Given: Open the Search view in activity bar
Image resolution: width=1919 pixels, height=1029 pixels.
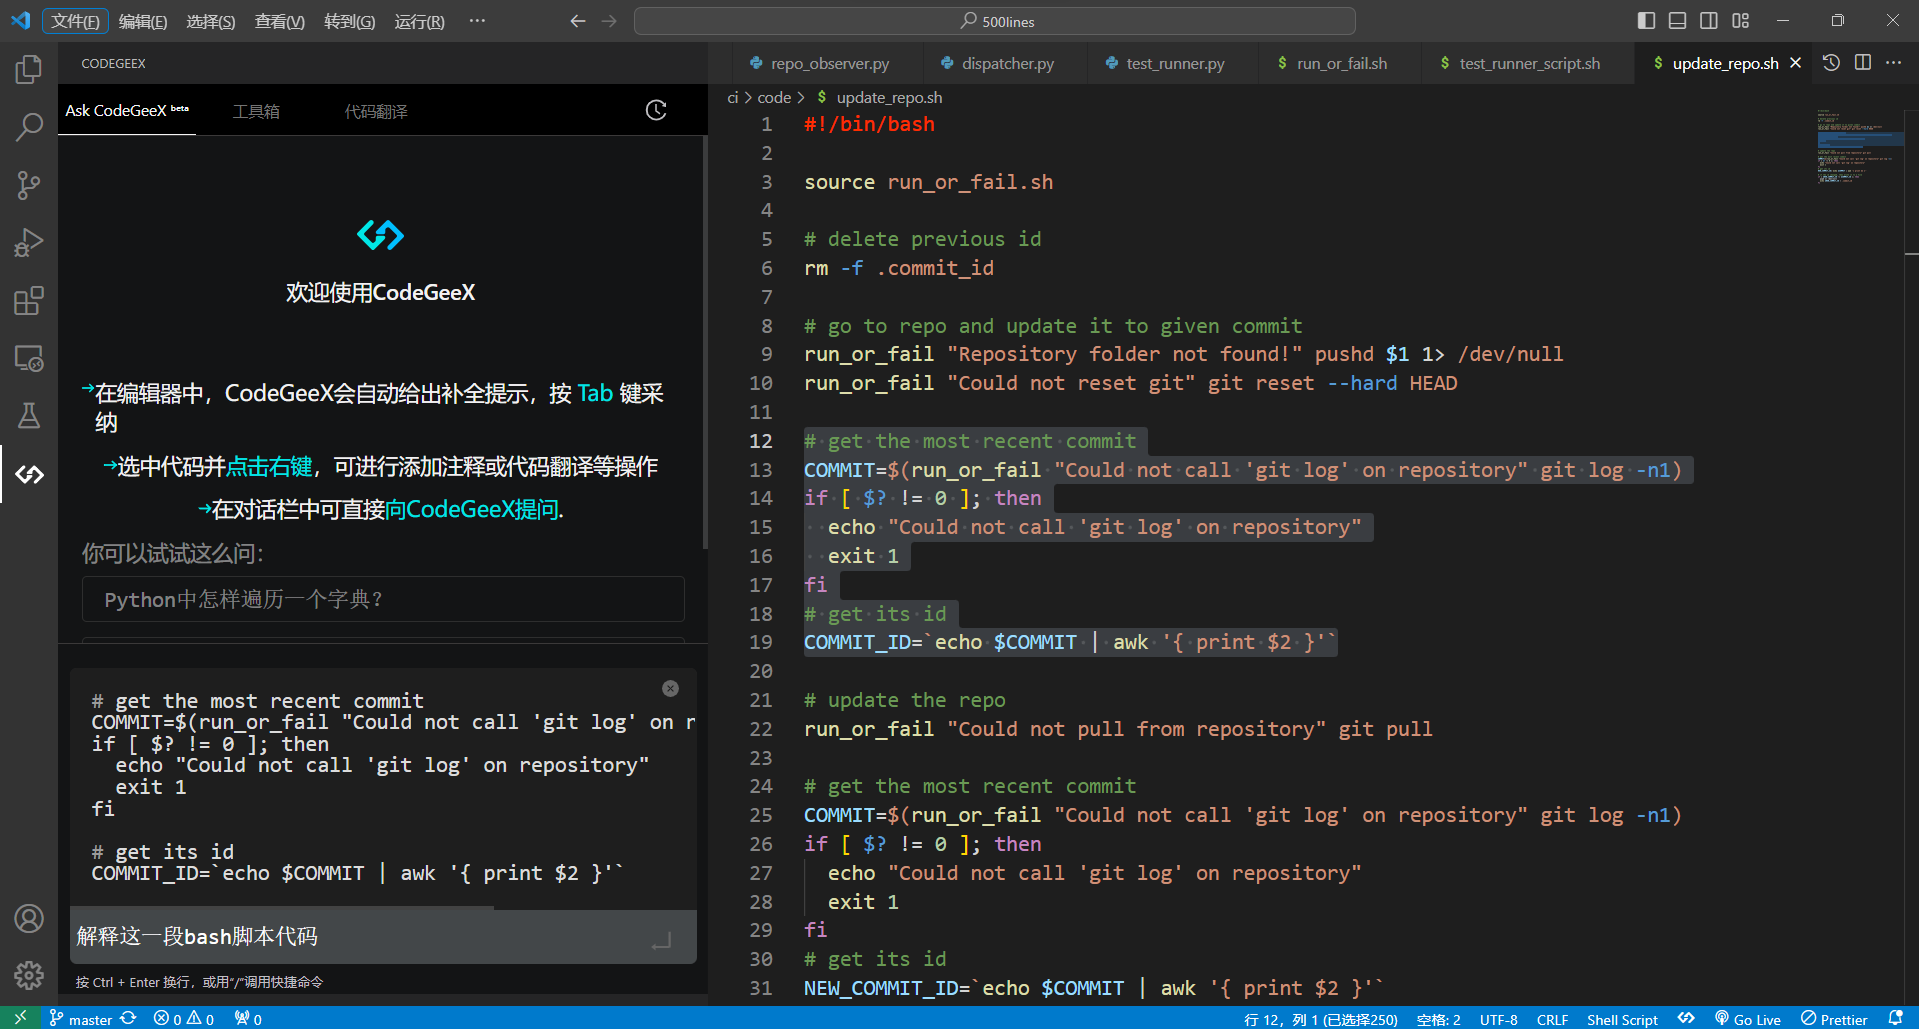Looking at the screenshot, I should tap(29, 127).
